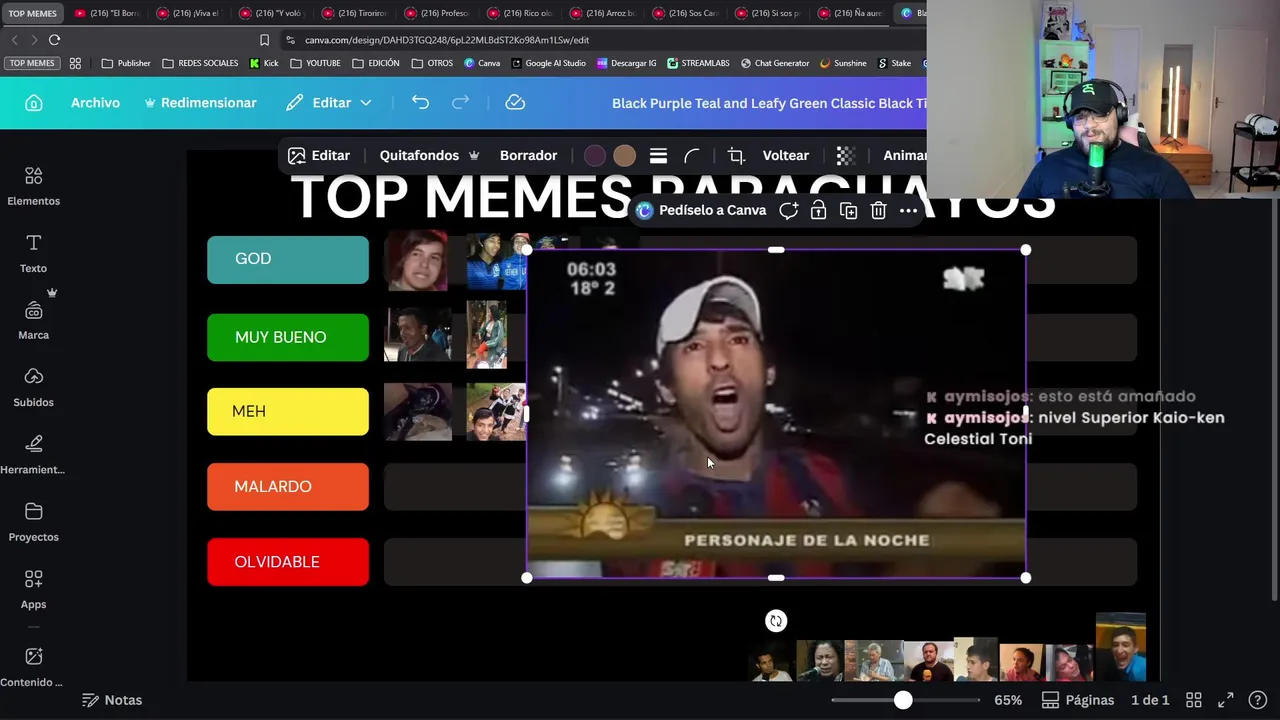1280x720 pixels.
Task: Select the laughing man thumbnail in yellow frame
Action: (x=1120, y=649)
